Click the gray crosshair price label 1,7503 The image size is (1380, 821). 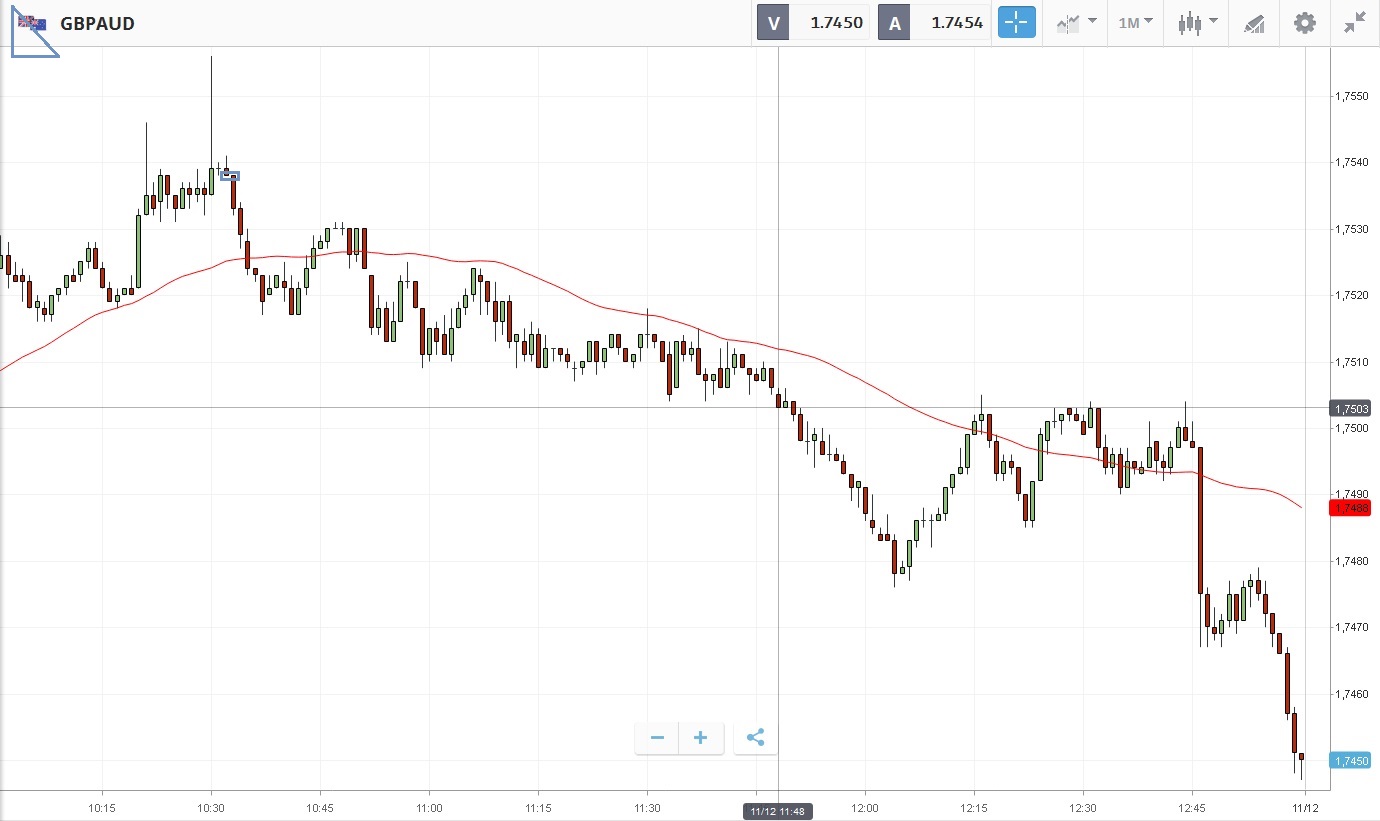1350,408
